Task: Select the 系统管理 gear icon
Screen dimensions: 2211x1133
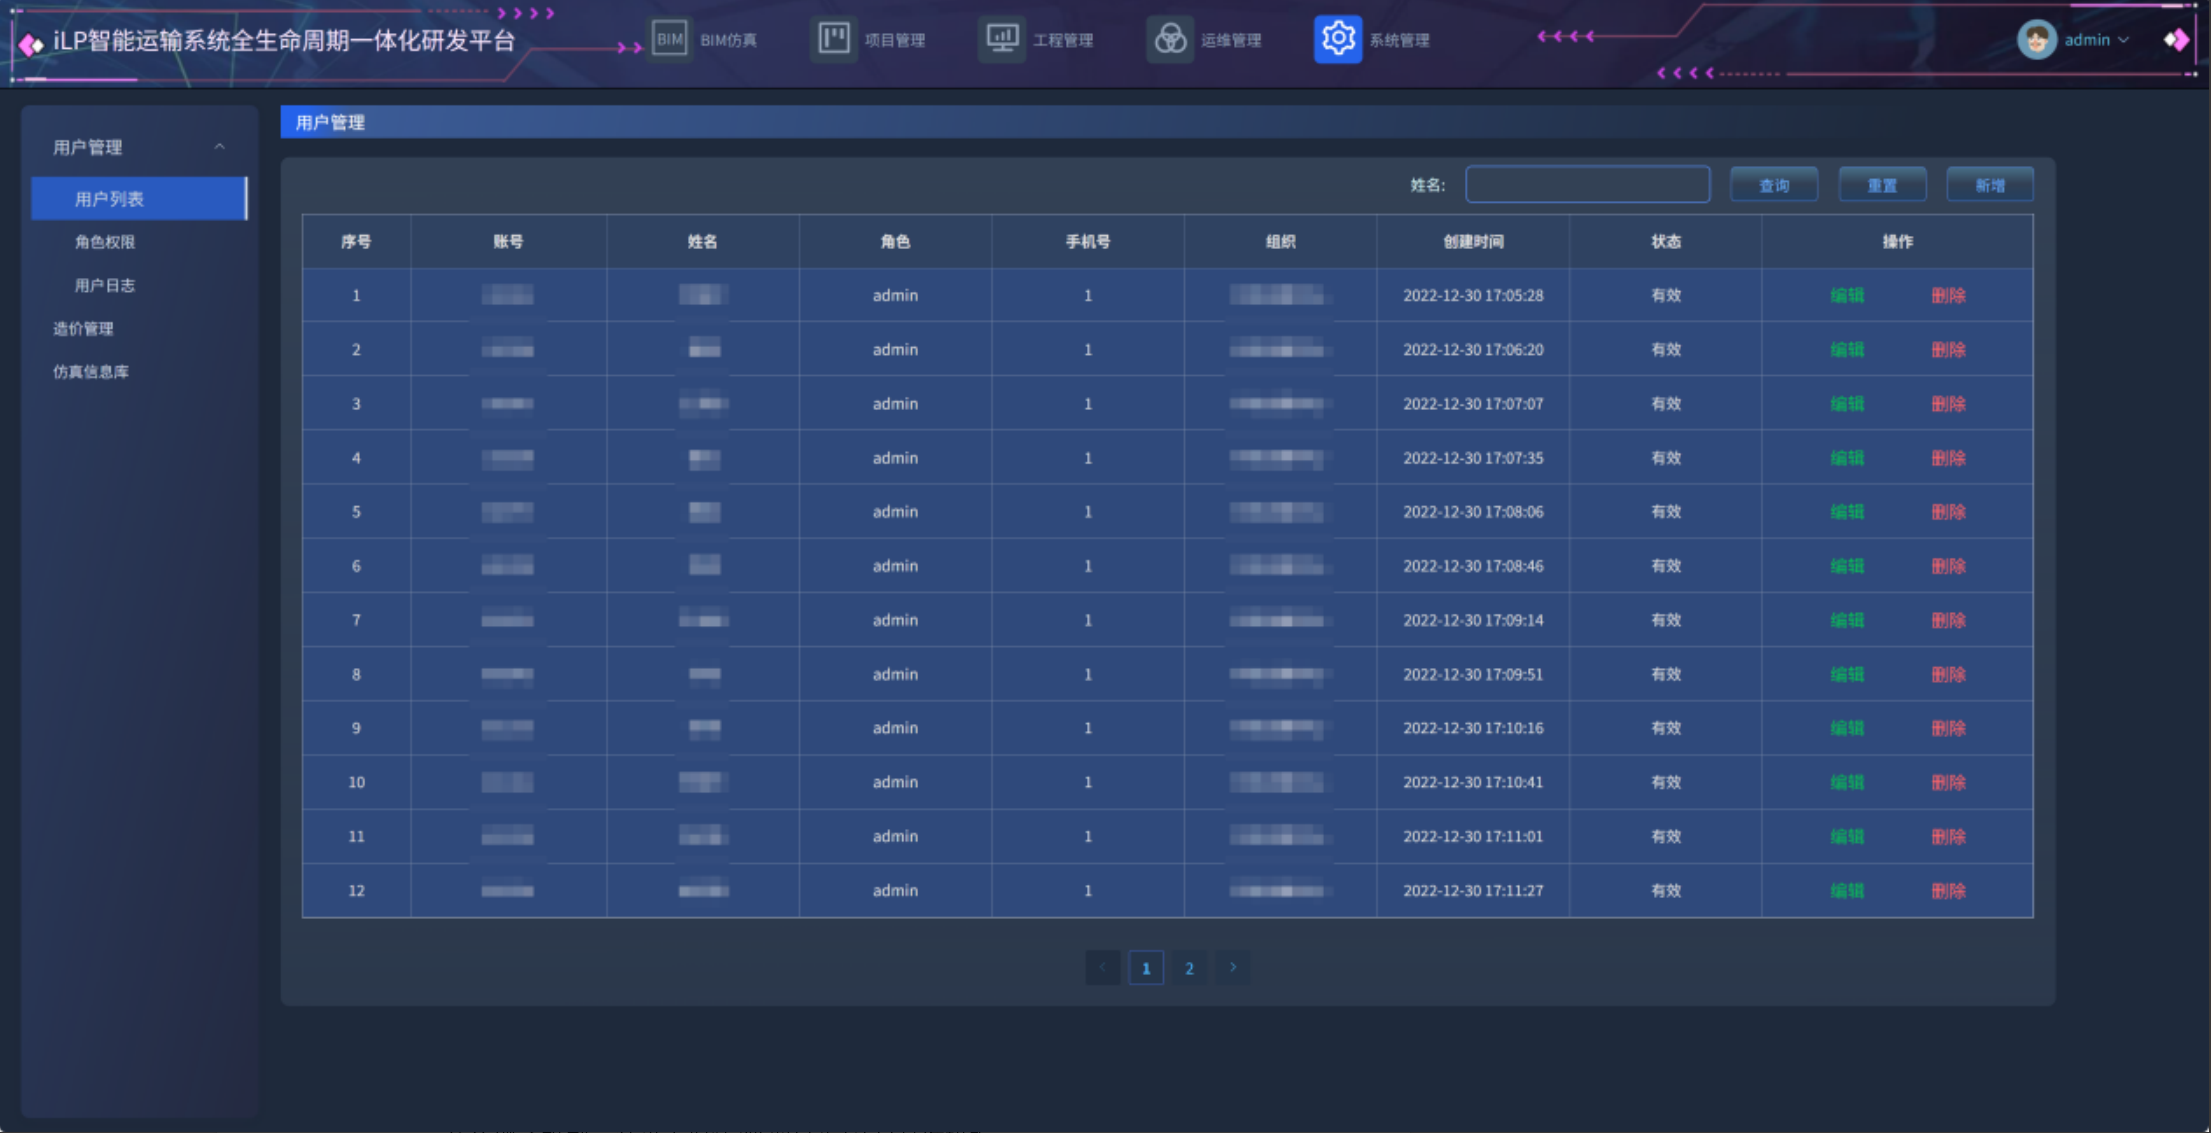Action: pyautogui.click(x=1337, y=40)
